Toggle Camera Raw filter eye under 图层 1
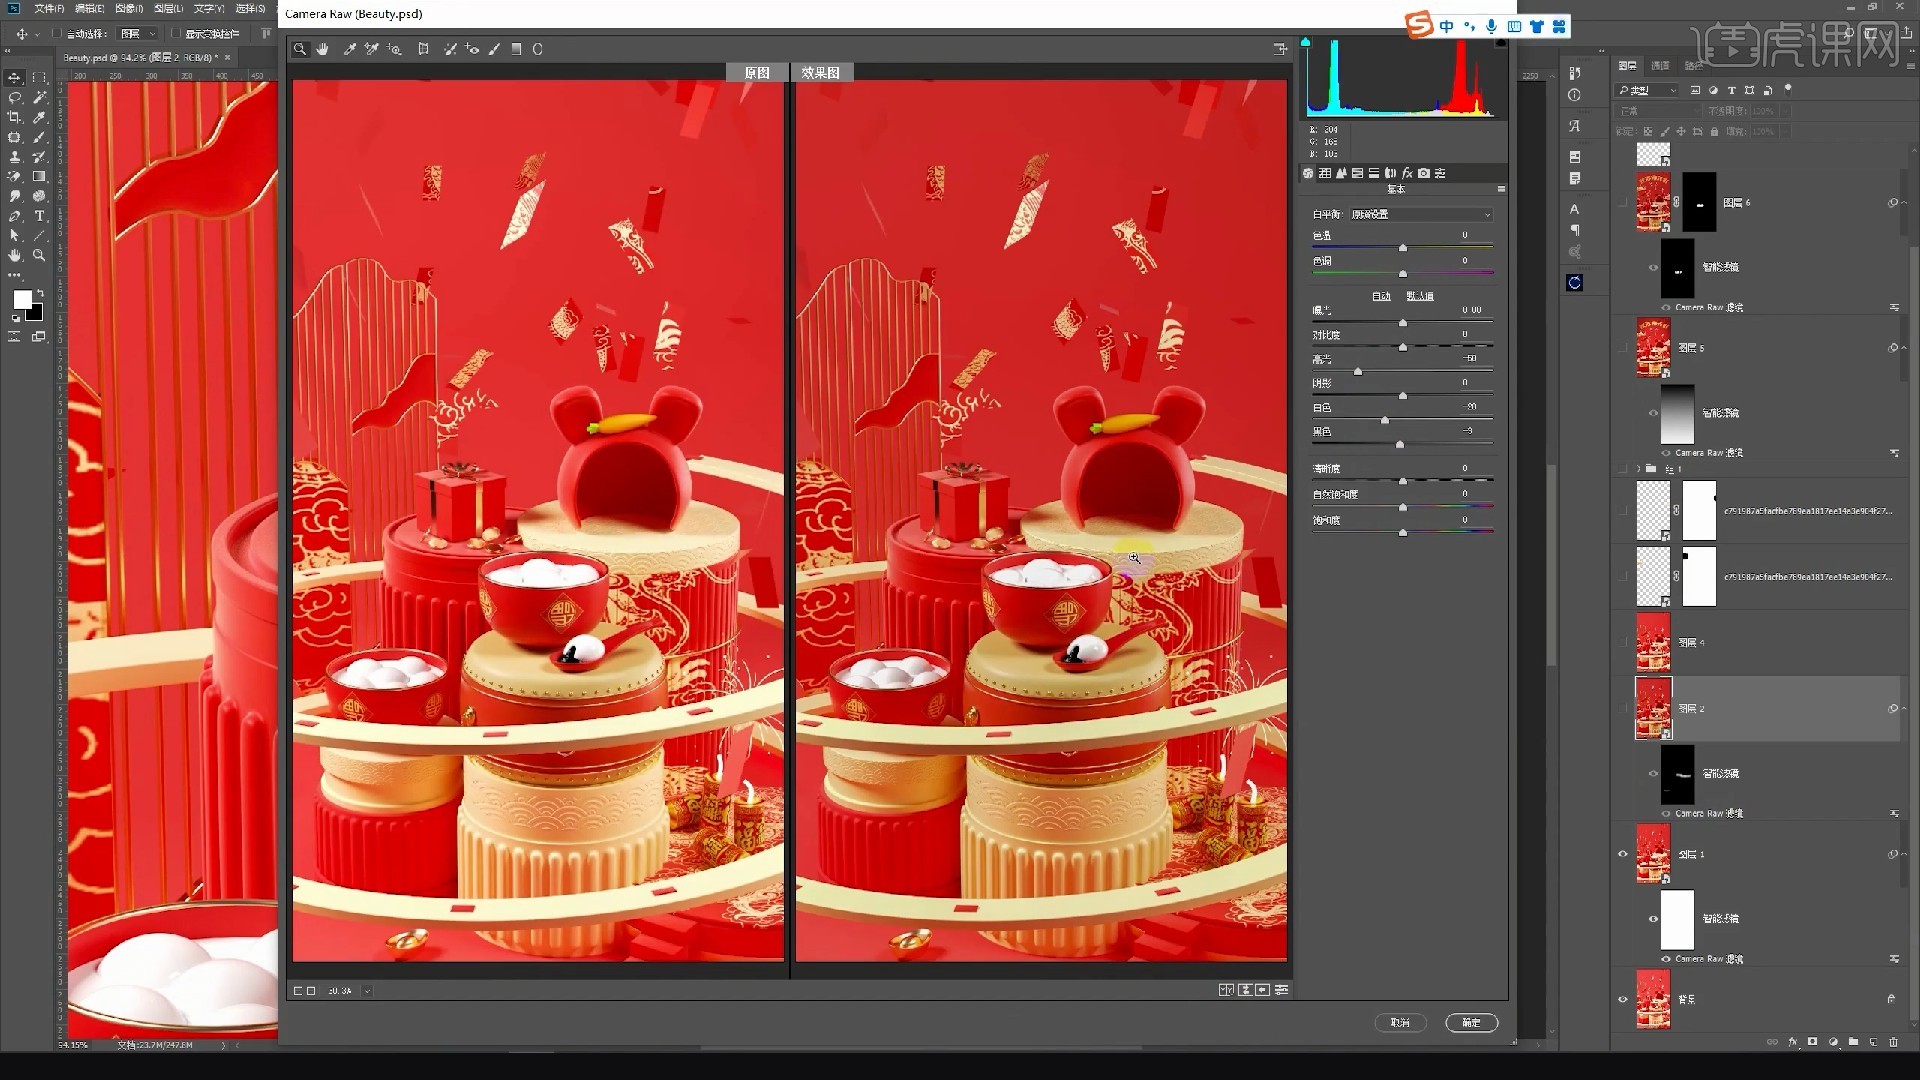 click(1666, 959)
